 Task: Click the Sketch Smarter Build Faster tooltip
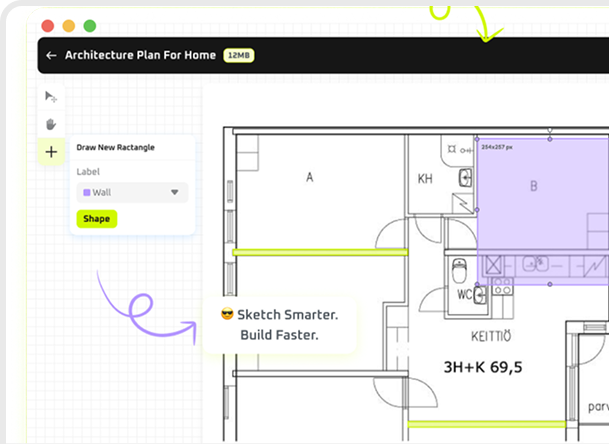click(x=278, y=325)
